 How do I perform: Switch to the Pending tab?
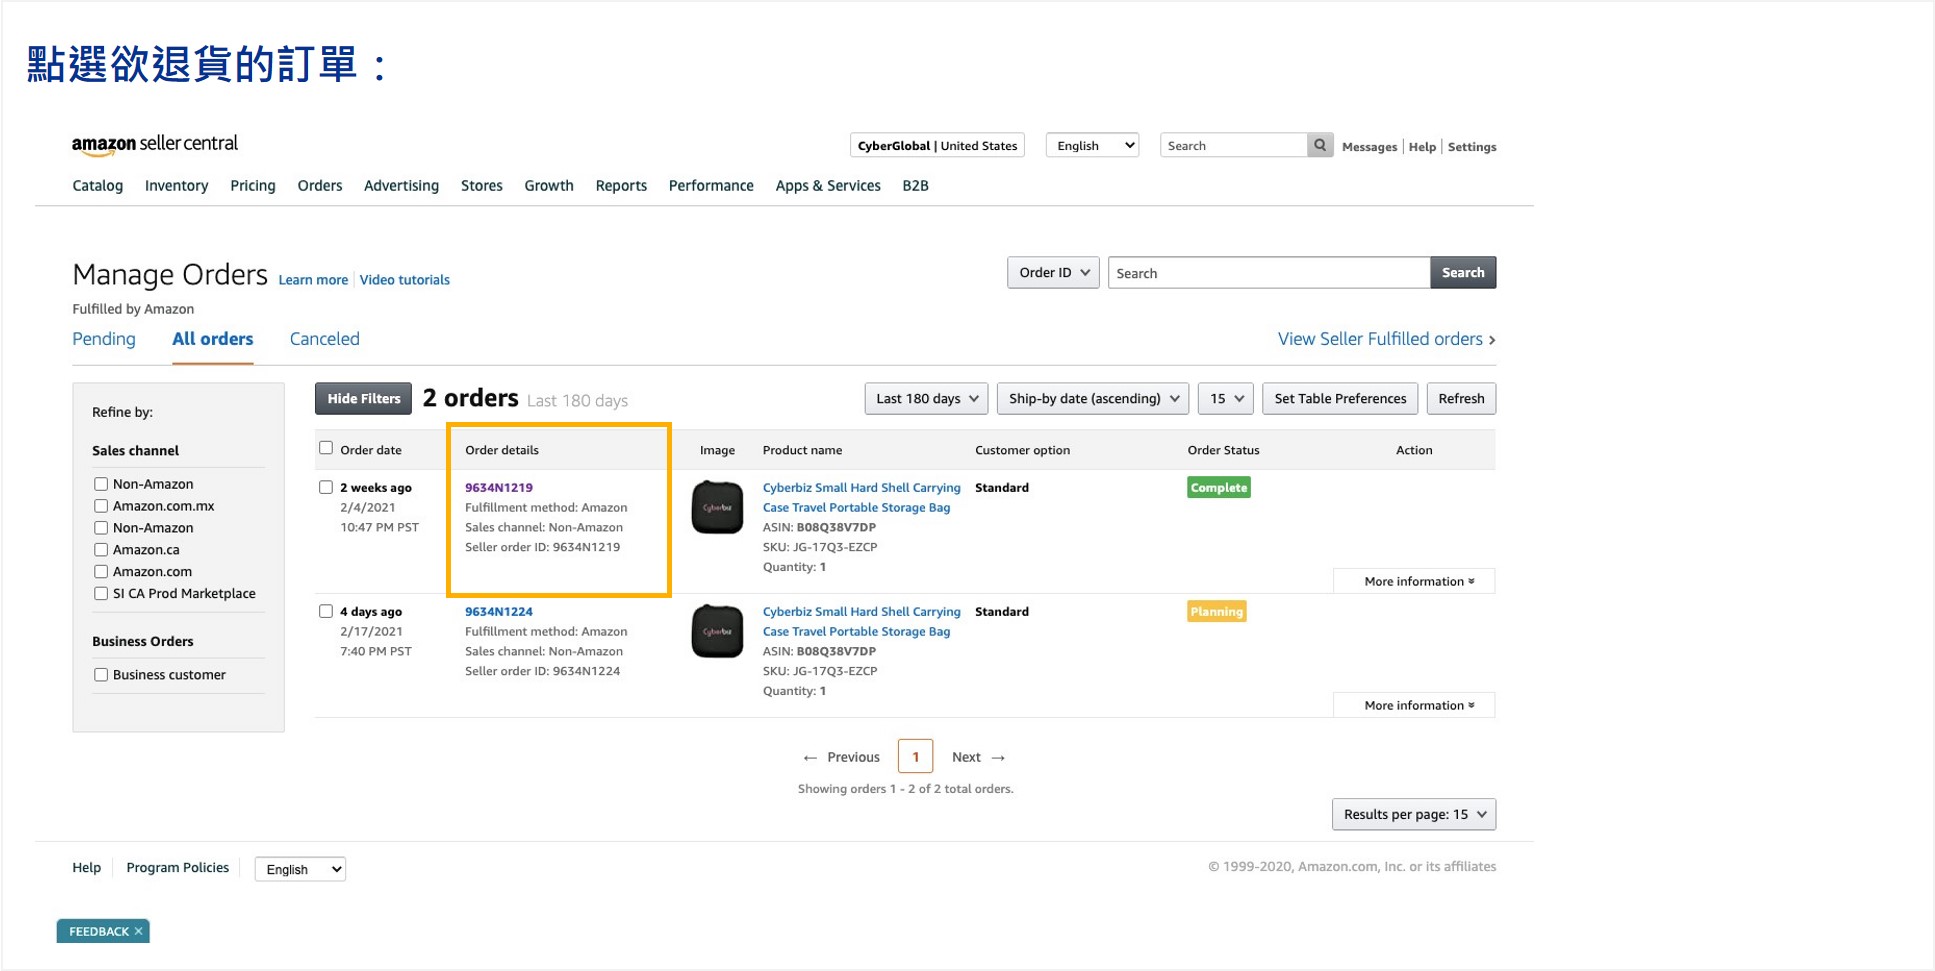[104, 339]
